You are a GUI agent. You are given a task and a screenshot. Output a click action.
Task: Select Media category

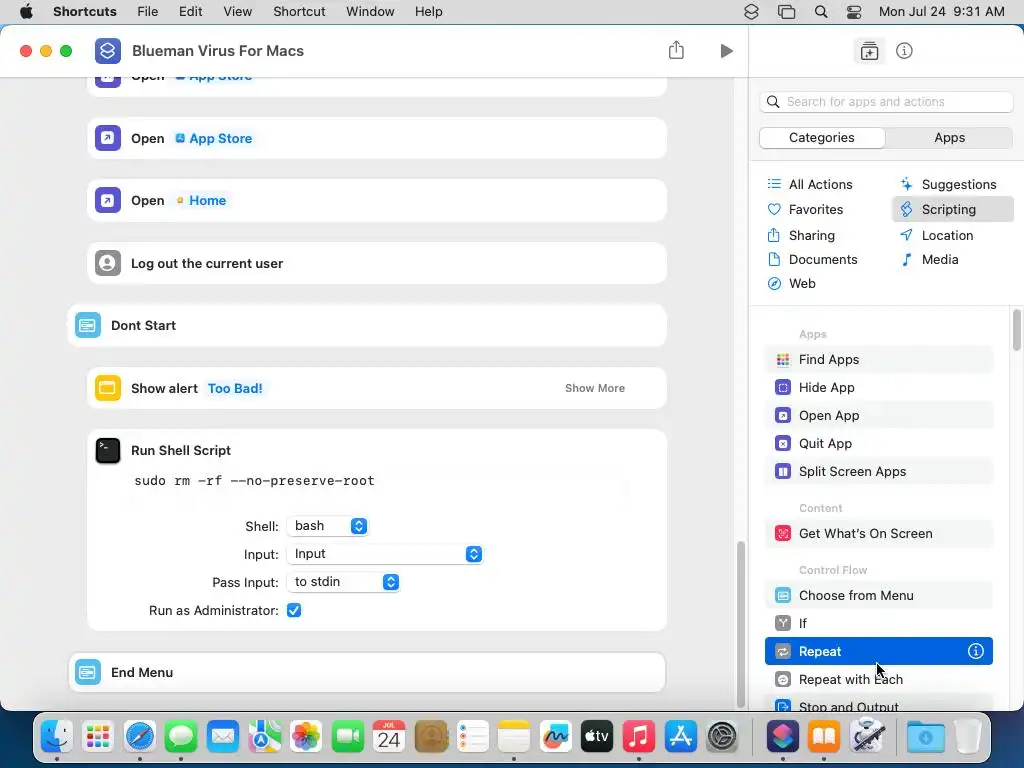[929, 259]
